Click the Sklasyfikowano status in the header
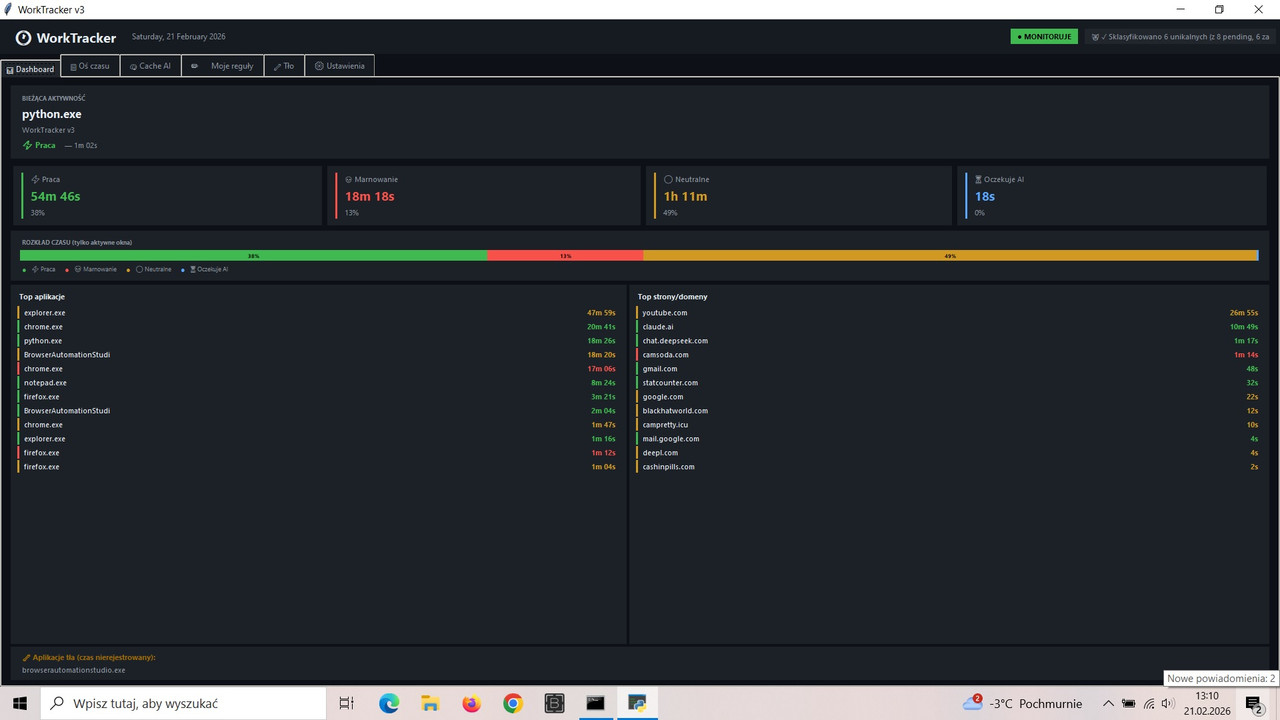The width and height of the screenshot is (1280, 720). point(1180,35)
